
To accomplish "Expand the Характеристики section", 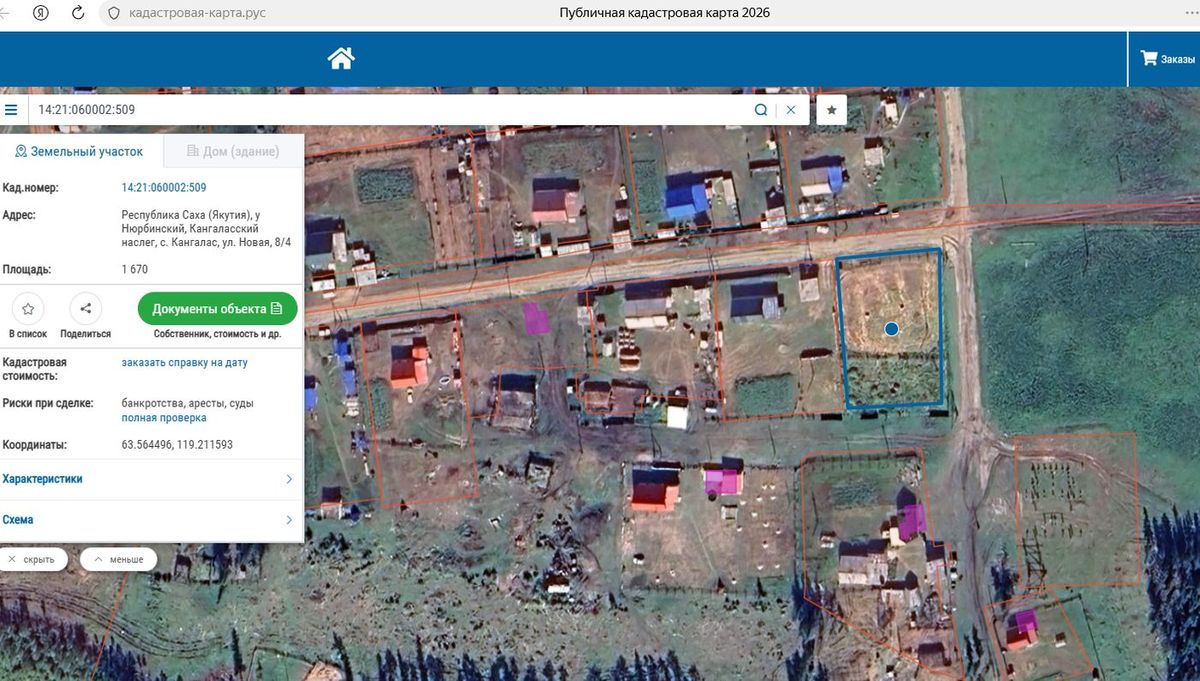I will coord(150,479).
